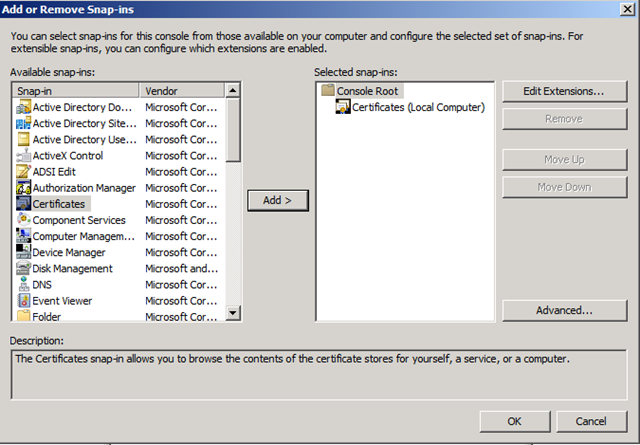Viewport: 640px width, 445px height.
Task: Choose the Authorization Manager icon
Action: pyautogui.click(x=23, y=188)
